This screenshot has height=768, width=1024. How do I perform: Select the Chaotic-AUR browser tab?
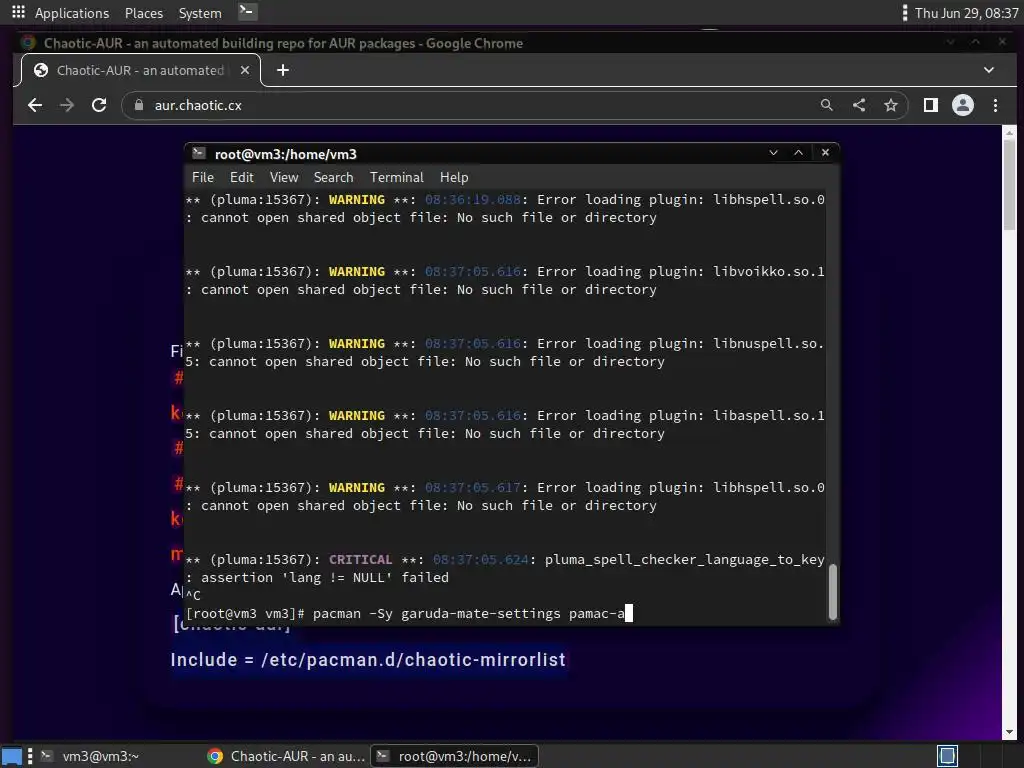point(140,71)
